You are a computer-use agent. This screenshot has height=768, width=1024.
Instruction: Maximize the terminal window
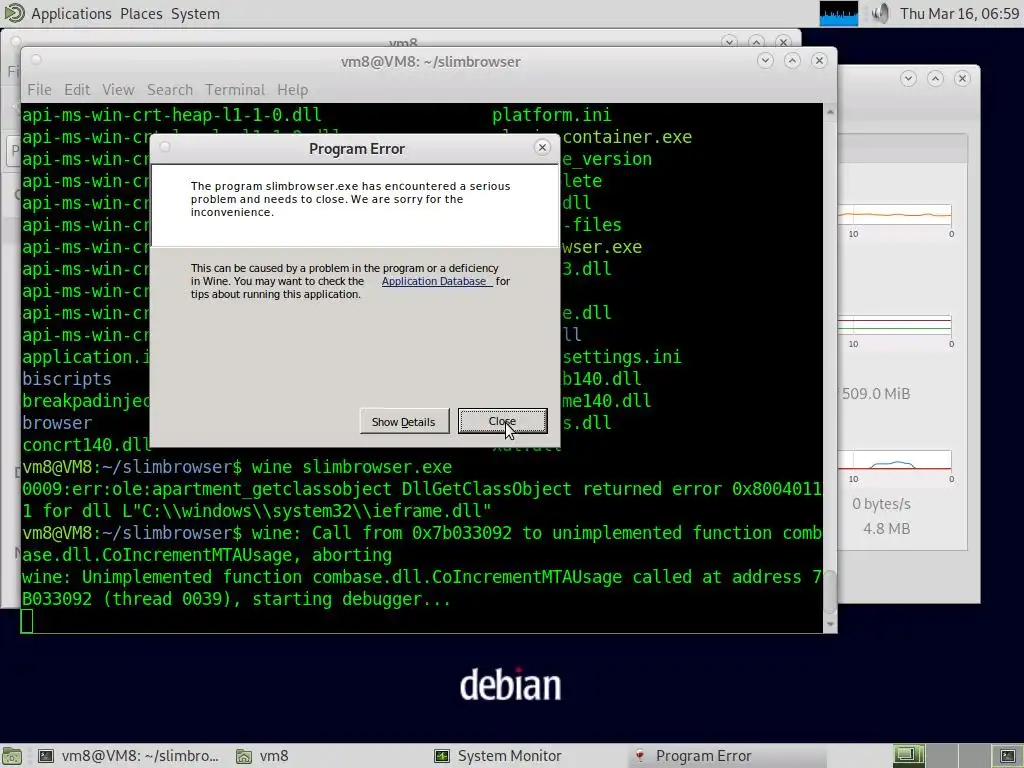[x=792, y=61]
